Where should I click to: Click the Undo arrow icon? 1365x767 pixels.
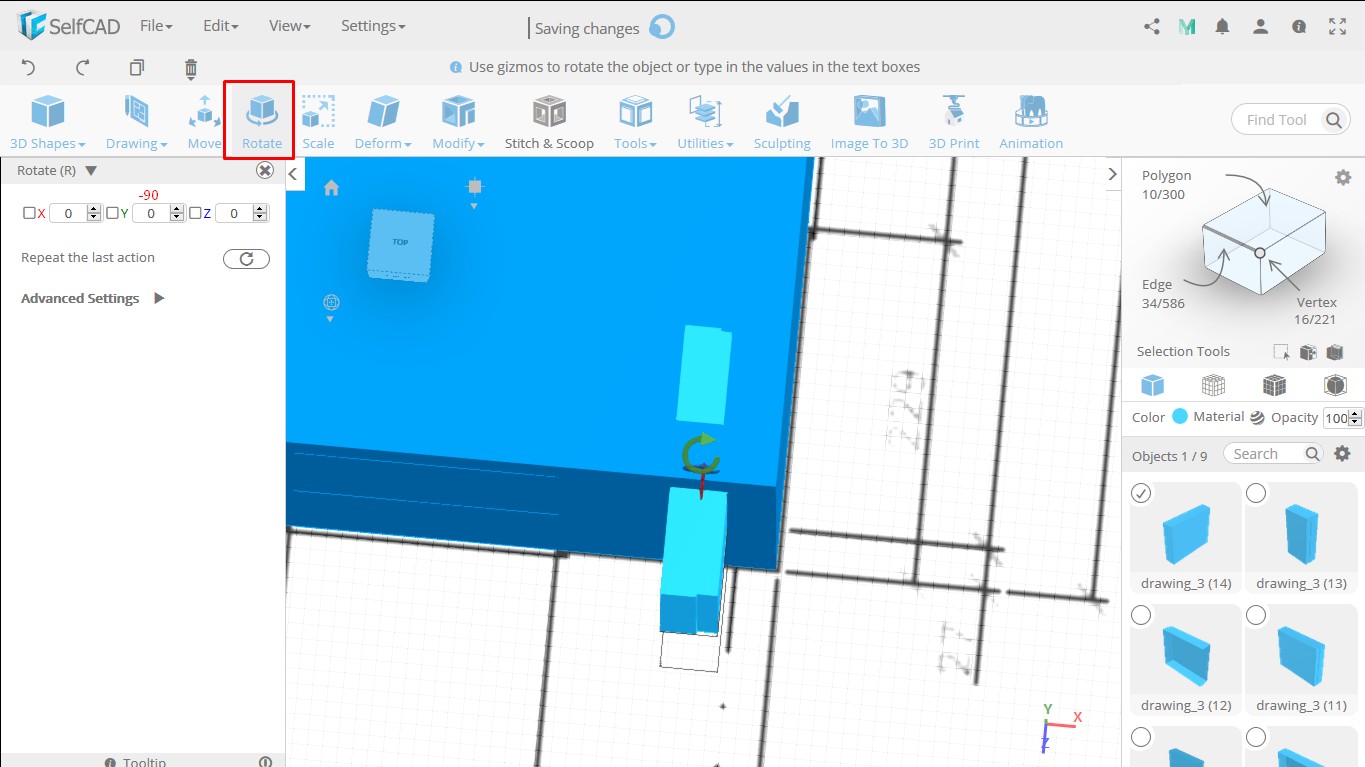pyautogui.click(x=28, y=68)
